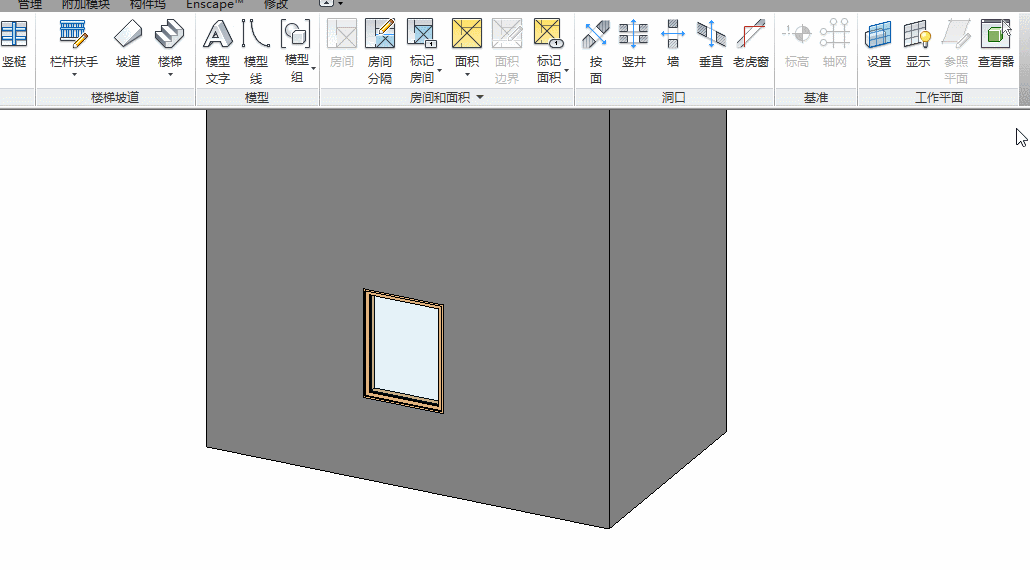Click the 标记房间 tag room button
The width and height of the screenshot is (1030, 570).
[x=422, y=52]
